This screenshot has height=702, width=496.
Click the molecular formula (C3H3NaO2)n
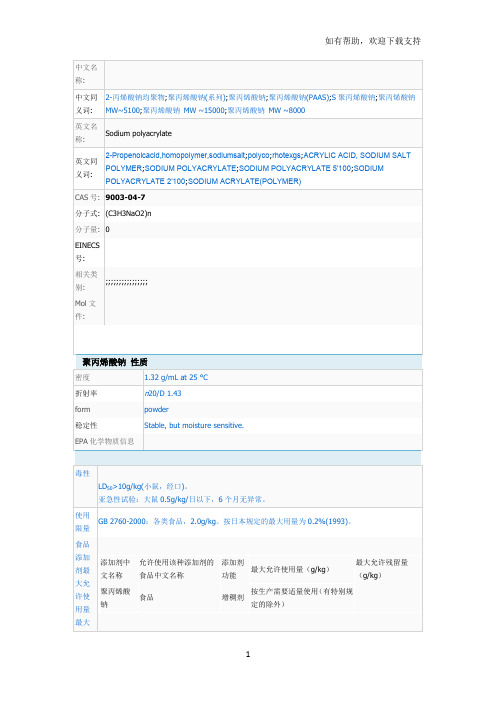click(x=128, y=214)
